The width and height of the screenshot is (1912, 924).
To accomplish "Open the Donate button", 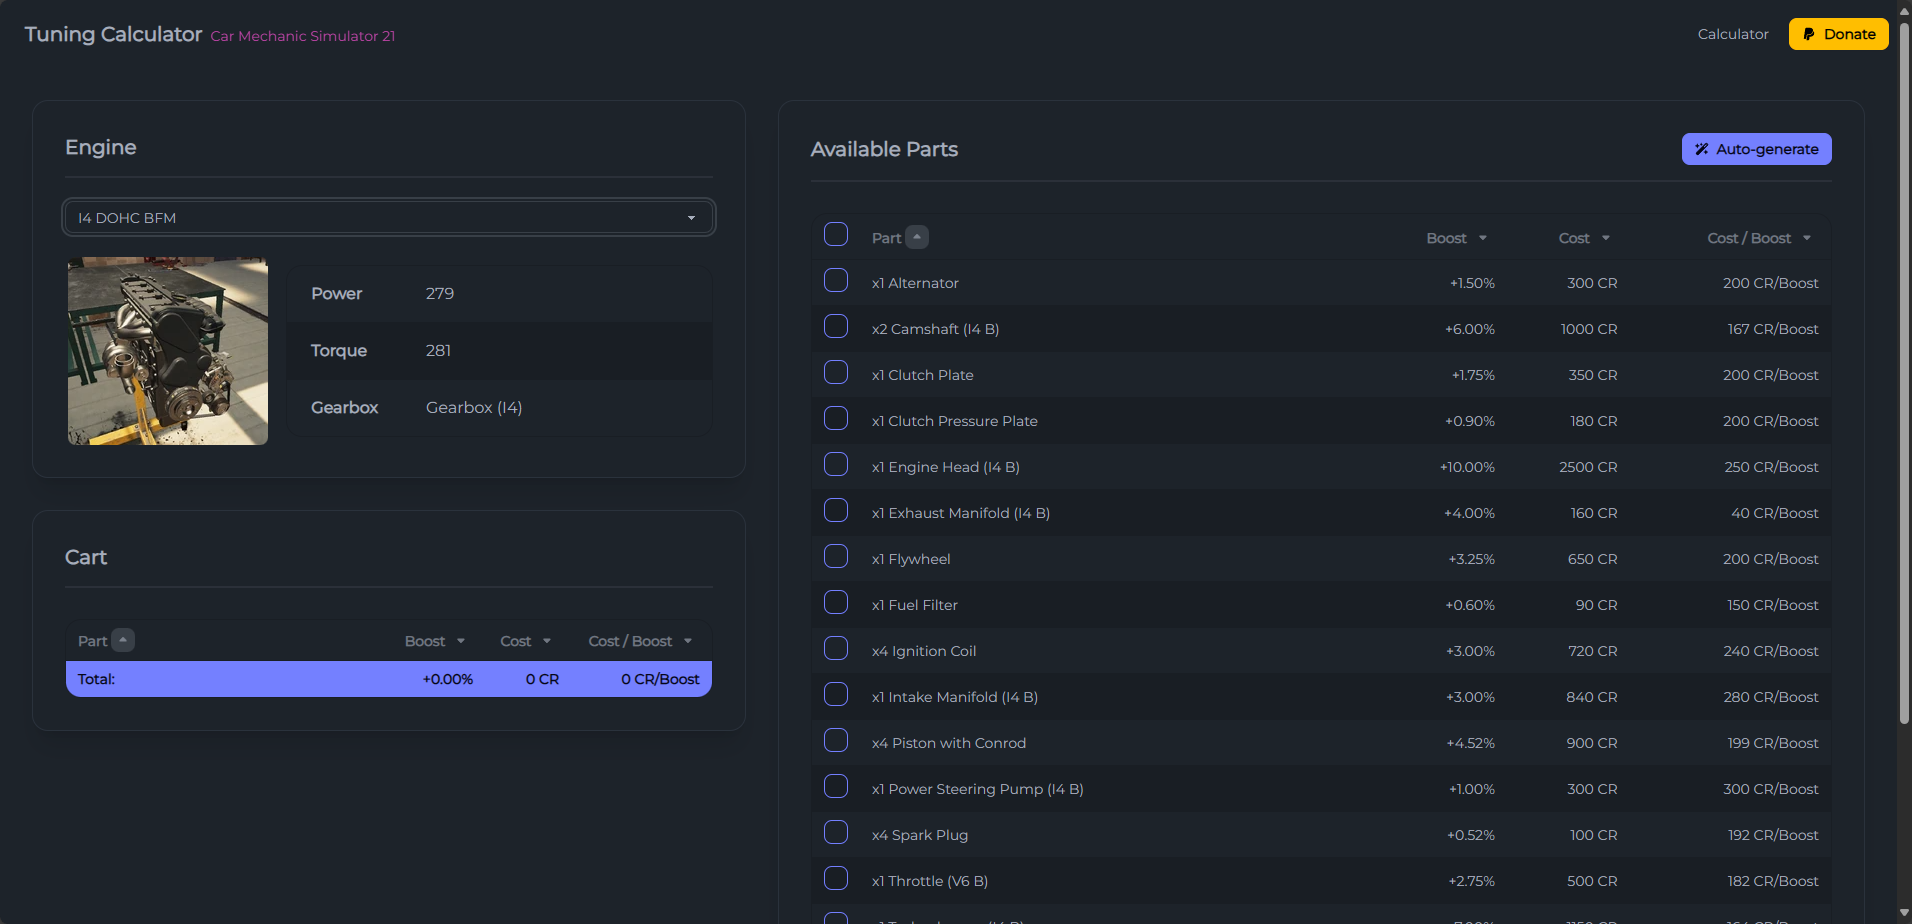I will tap(1838, 34).
